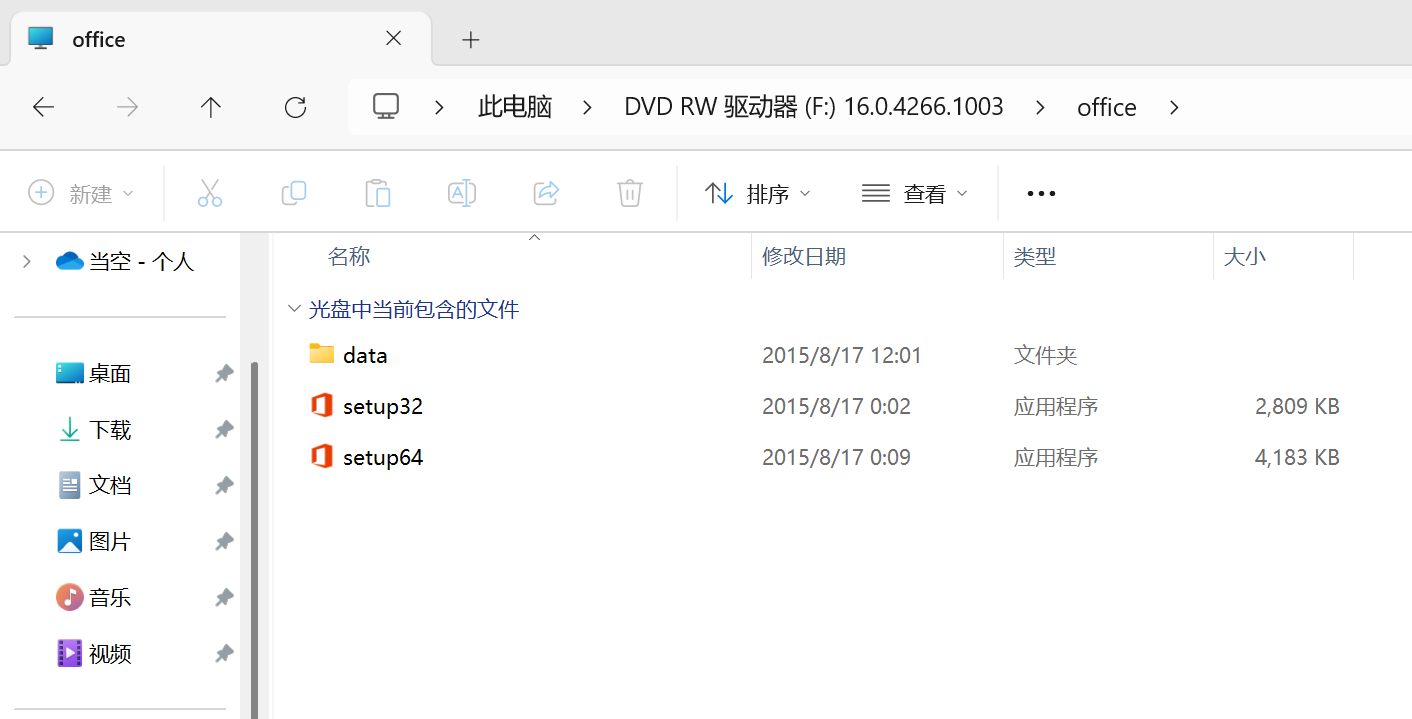Go up one directory level
1412x719 pixels.
coord(210,107)
